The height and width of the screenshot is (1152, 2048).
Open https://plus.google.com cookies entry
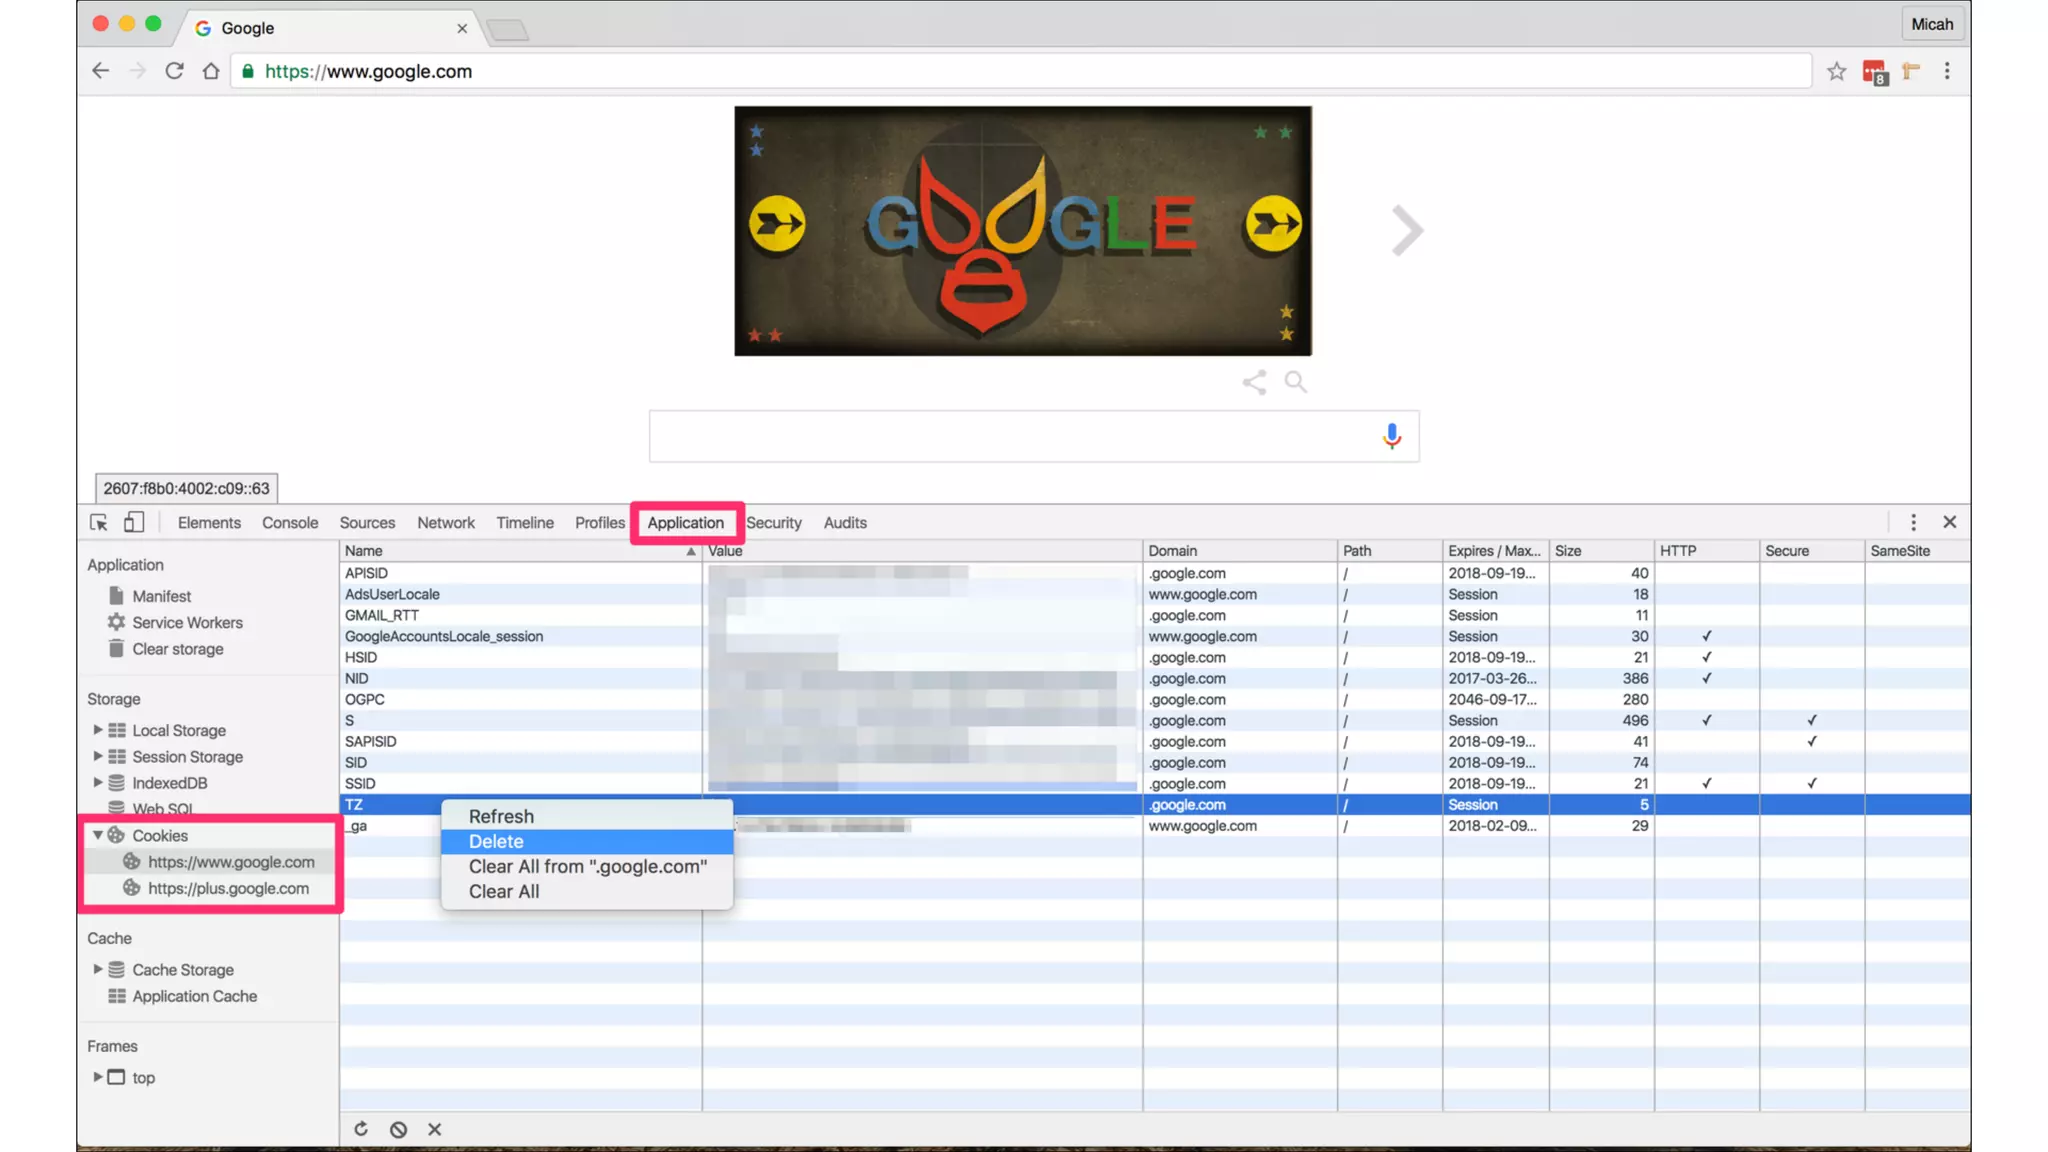tap(228, 888)
